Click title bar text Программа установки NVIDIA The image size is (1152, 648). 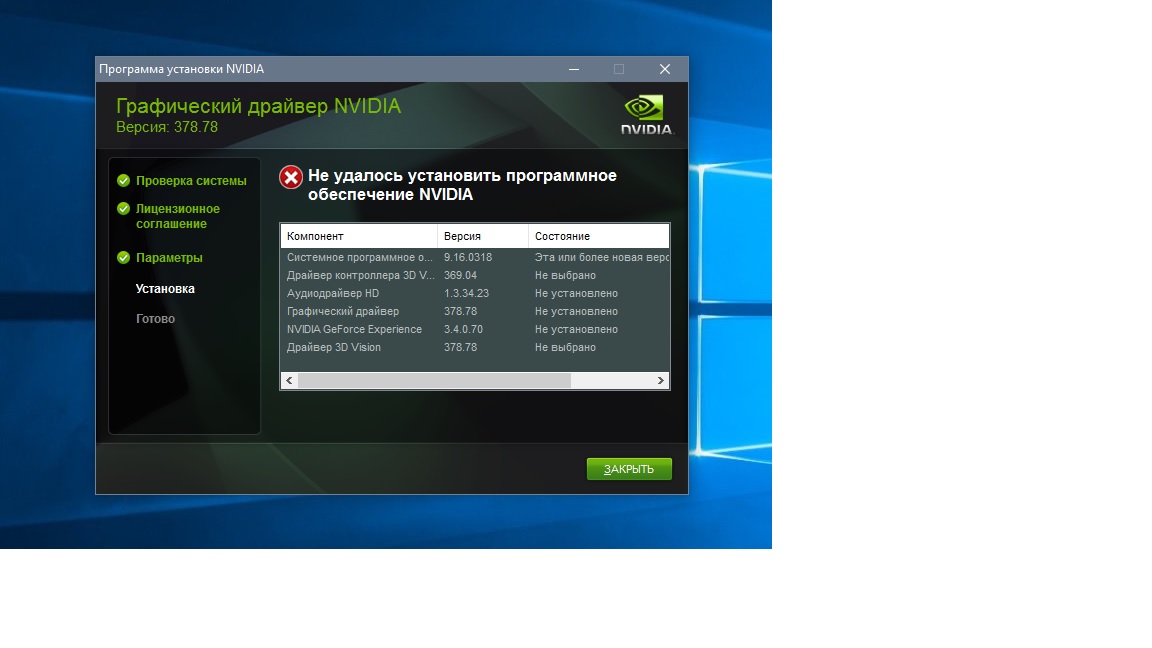click(x=181, y=69)
